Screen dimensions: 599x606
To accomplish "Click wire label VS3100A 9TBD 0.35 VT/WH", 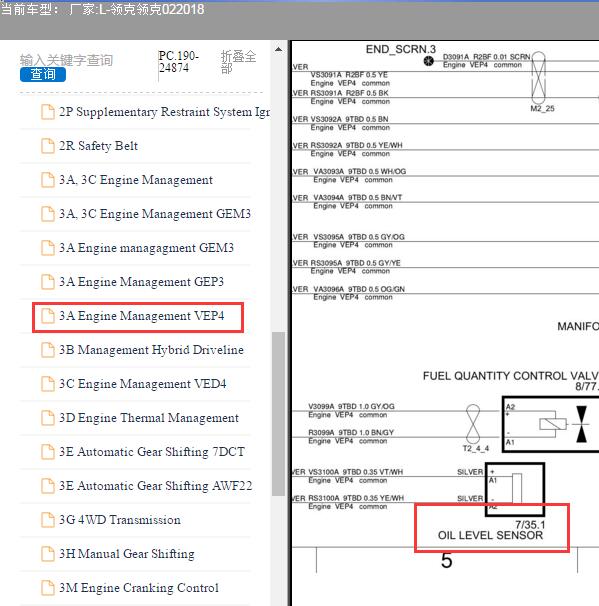I will pyautogui.click(x=356, y=472).
